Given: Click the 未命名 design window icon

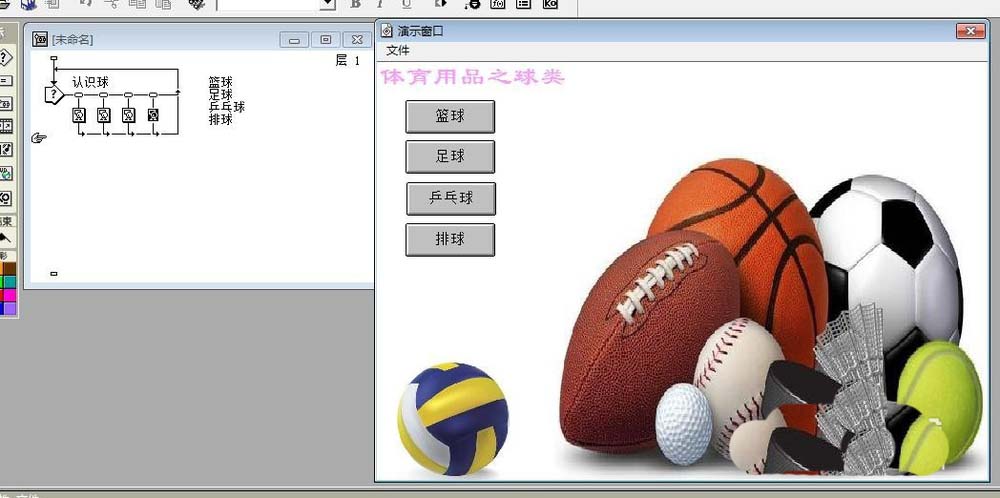Looking at the screenshot, I should (40, 40).
